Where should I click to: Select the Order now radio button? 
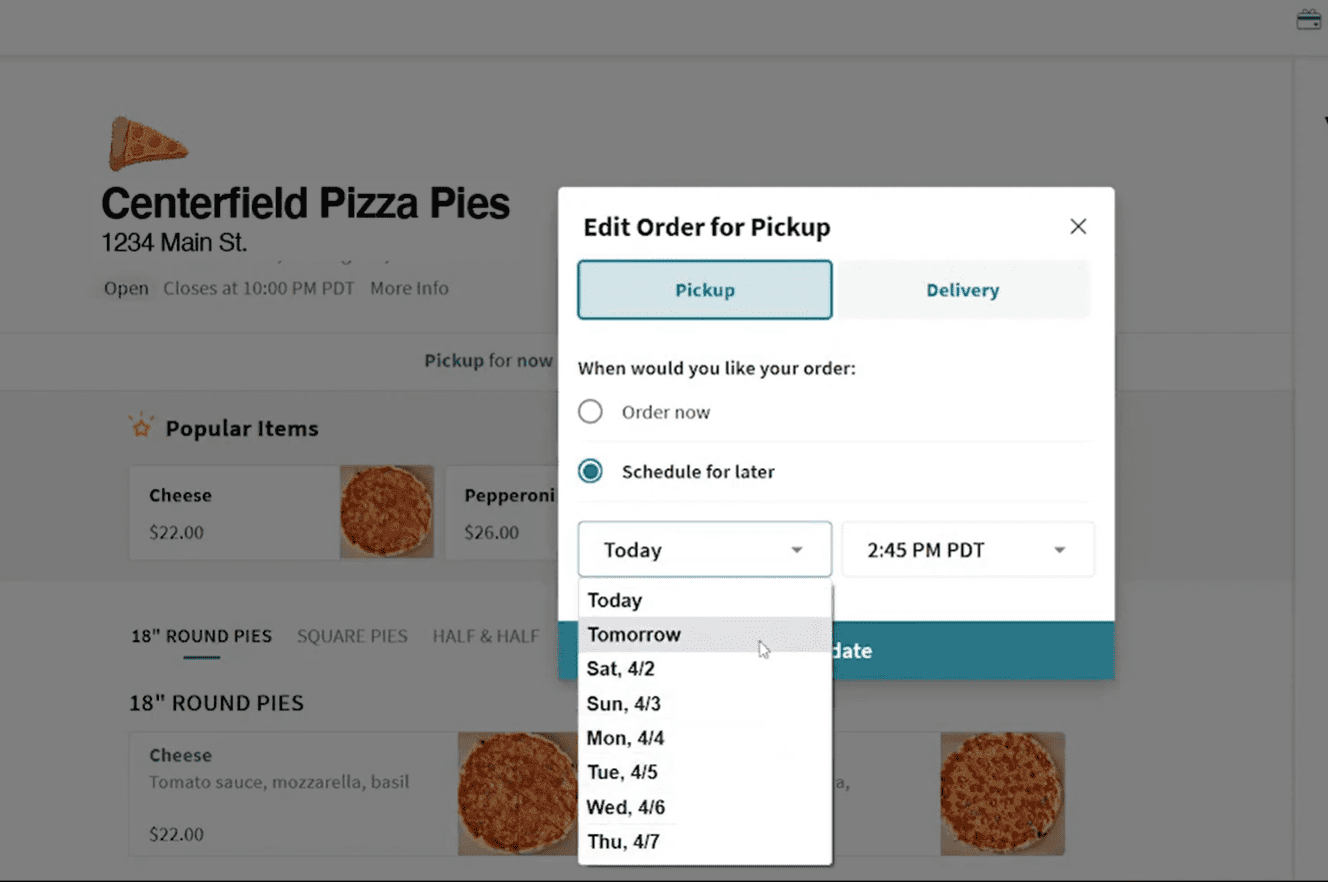[x=590, y=411]
